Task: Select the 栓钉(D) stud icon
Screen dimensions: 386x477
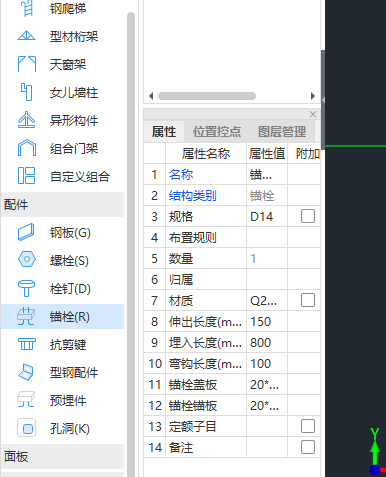Action: coord(27,288)
